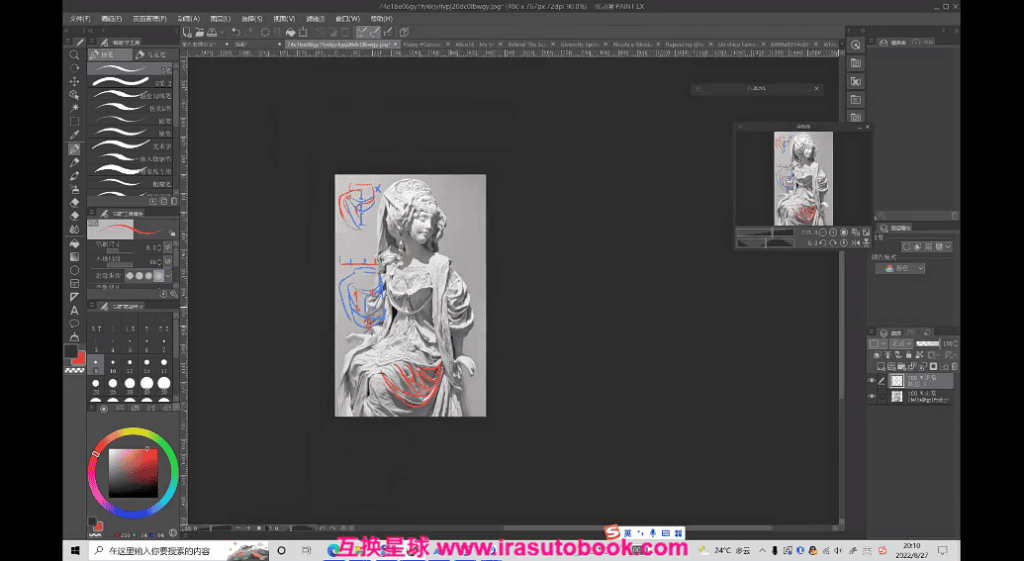
Task: Hide the bottom image layer
Action: 871,397
